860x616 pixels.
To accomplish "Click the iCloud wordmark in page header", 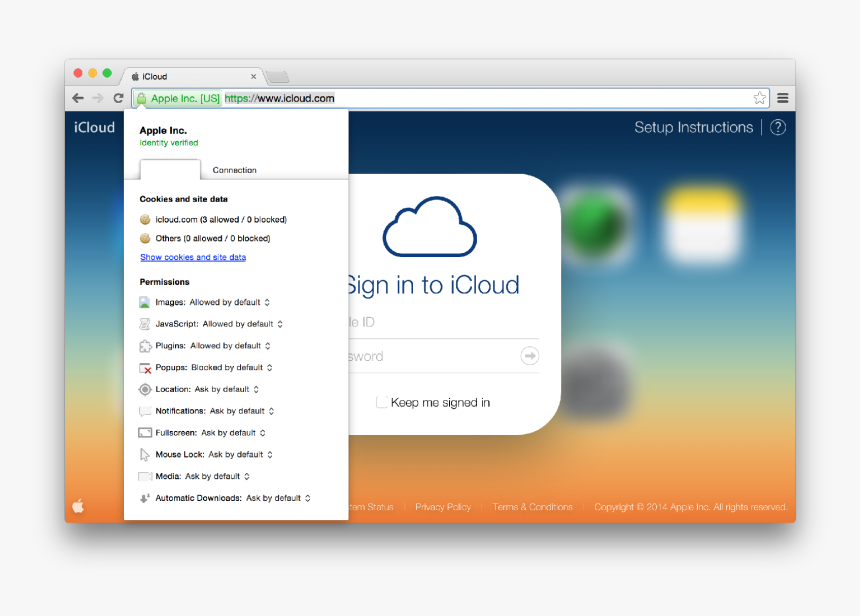I will (94, 127).
